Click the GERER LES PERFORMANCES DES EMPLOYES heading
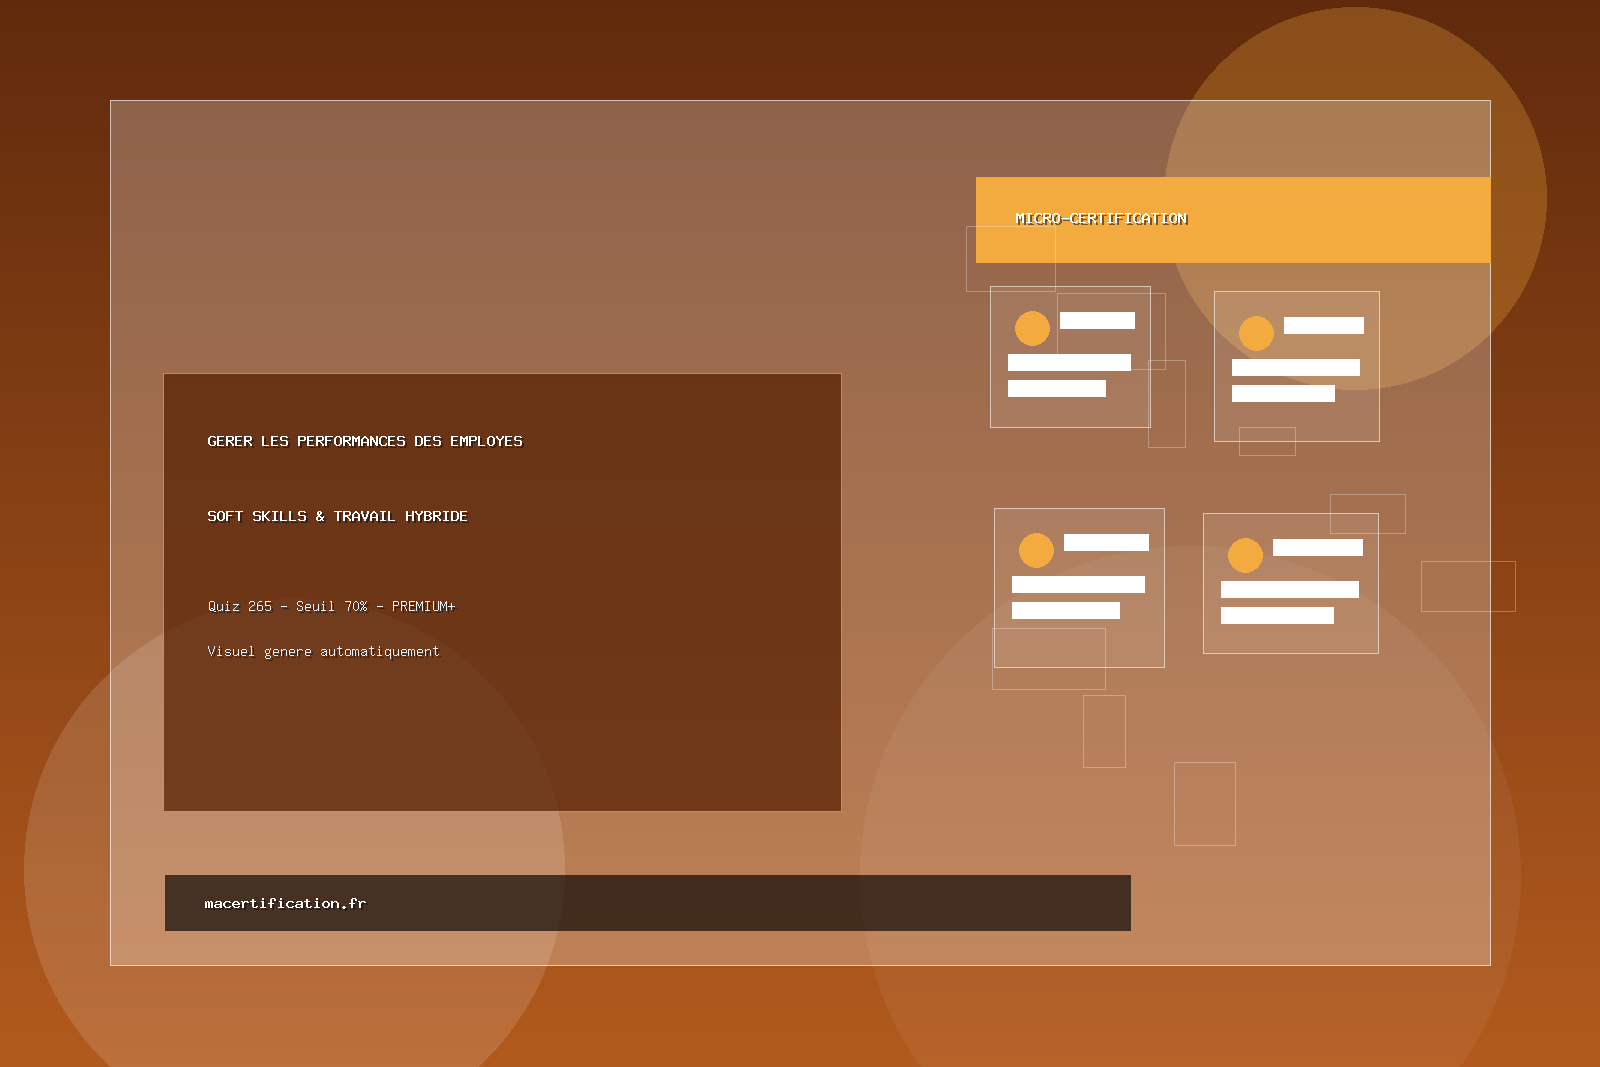 pos(365,441)
